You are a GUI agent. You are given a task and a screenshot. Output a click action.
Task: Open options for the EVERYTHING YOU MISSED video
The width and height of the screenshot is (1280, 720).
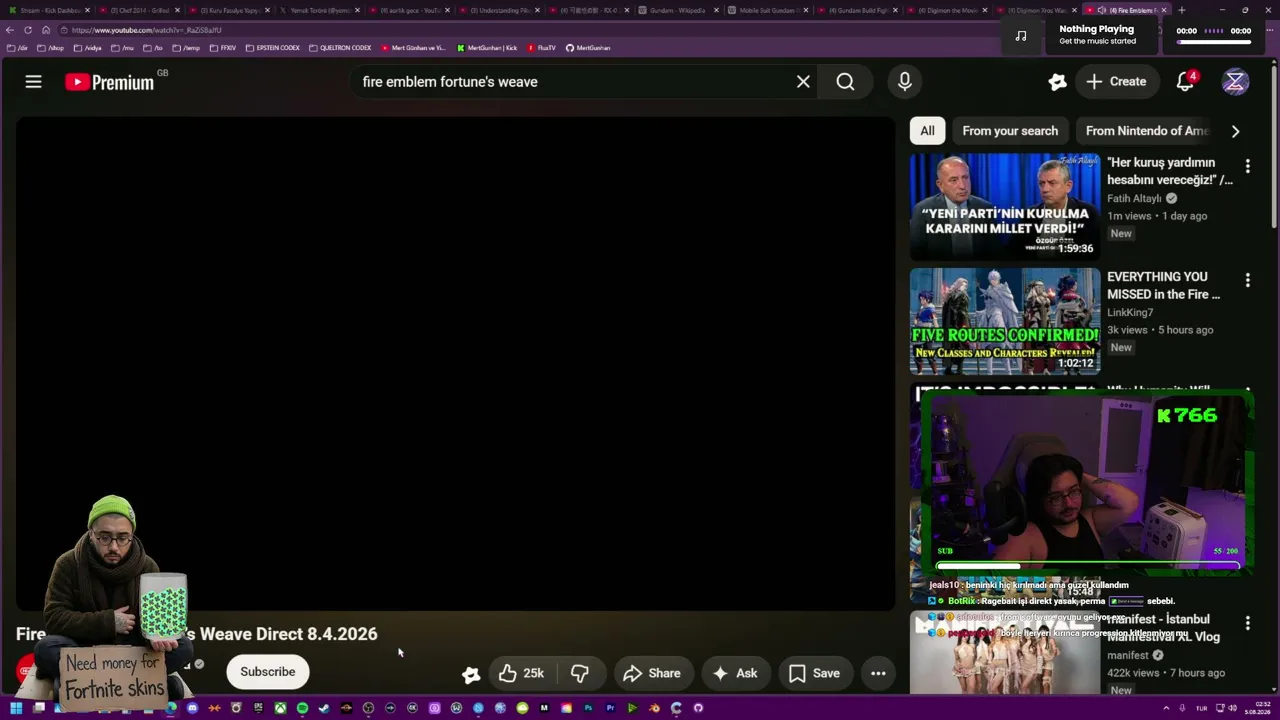(x=1247, y=280)
